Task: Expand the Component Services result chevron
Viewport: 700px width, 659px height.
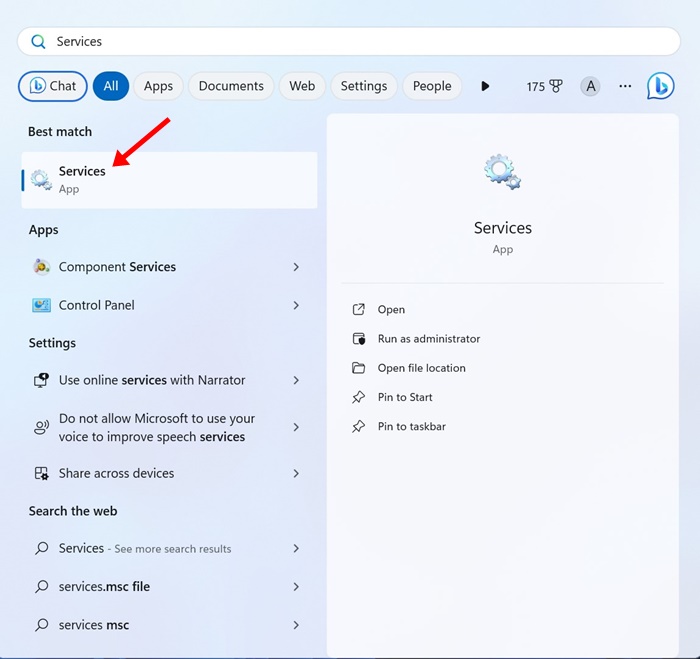Action: tap(296, 267)
